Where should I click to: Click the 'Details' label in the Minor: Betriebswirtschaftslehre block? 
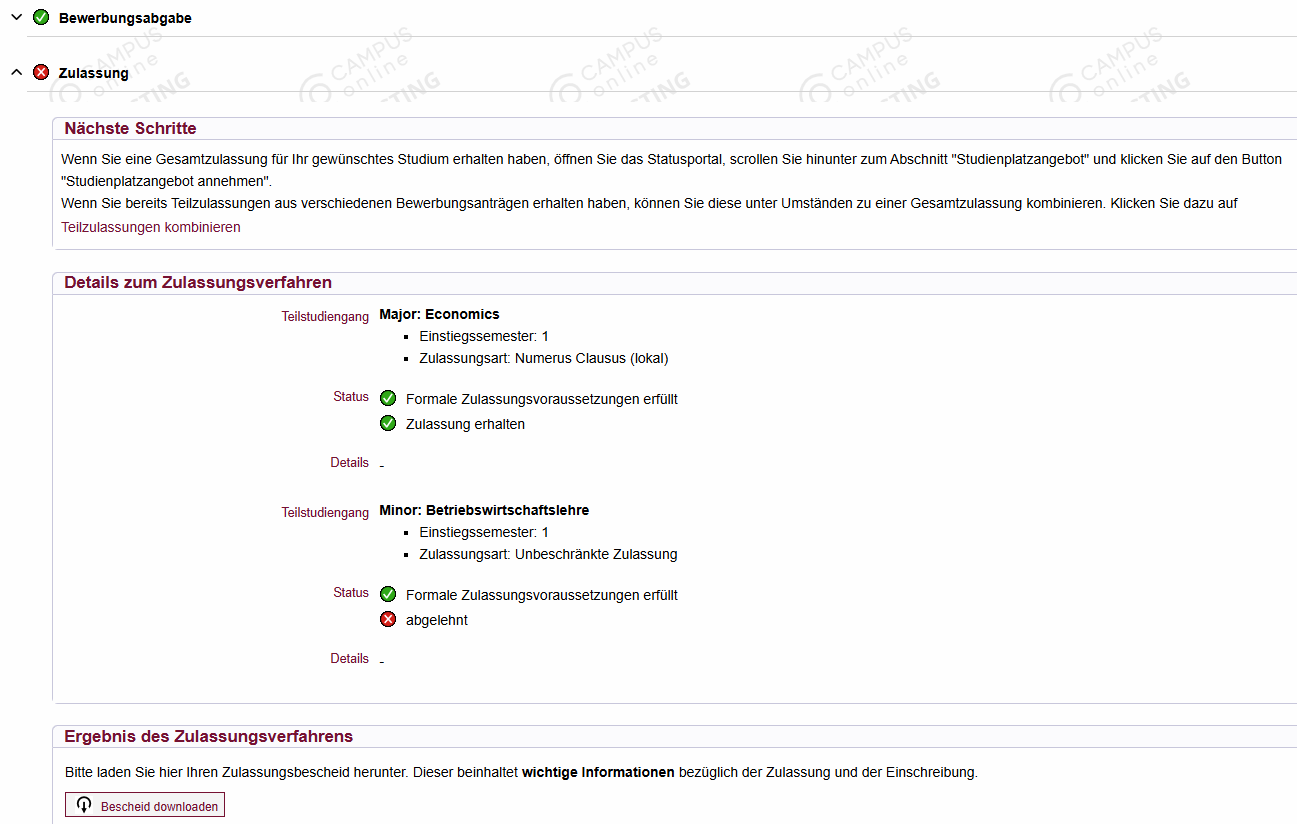[350, 659]
